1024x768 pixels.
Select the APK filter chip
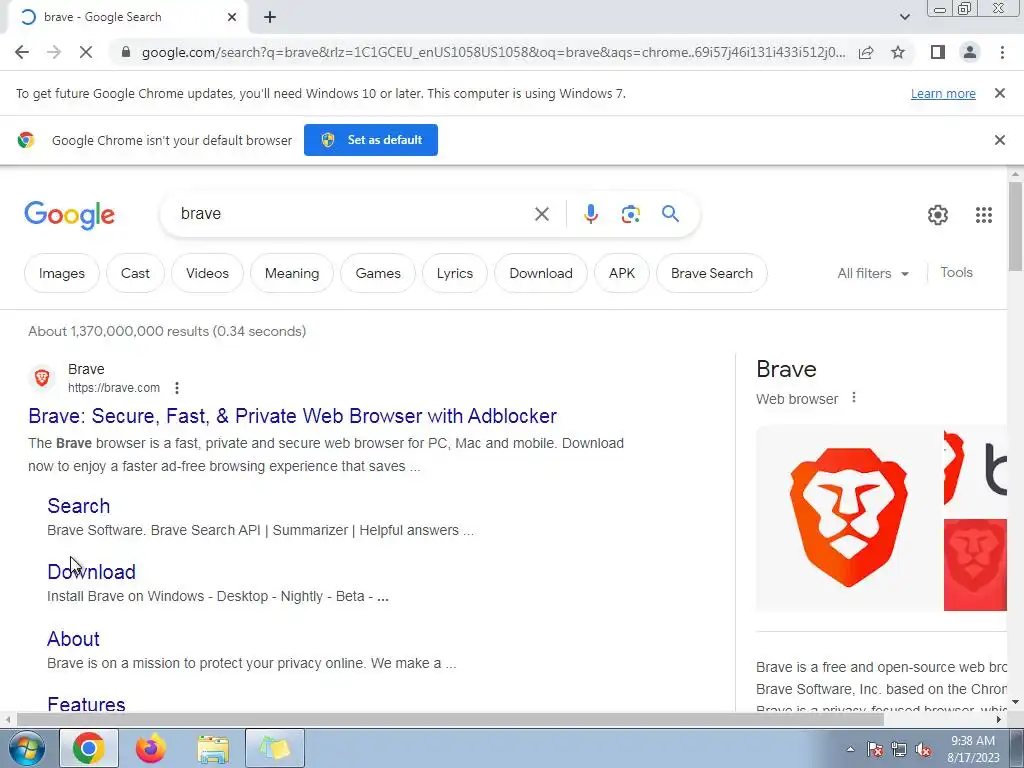click(622, 273)
